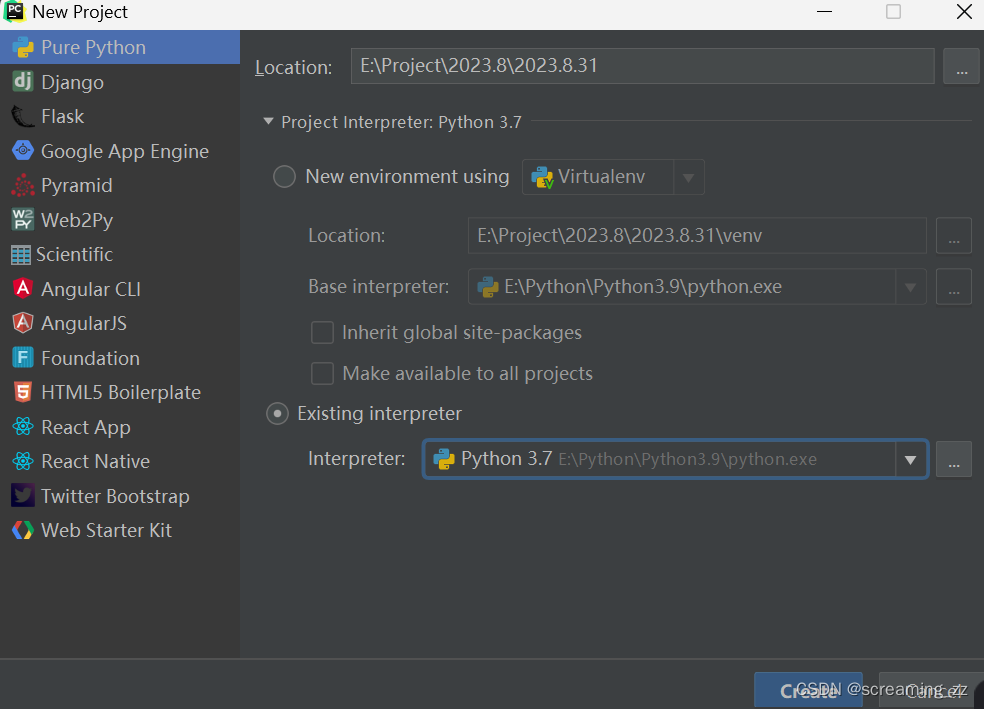984x709 pixels.
Task: Select Existing interpreter radio button
Action: [277, 414]
